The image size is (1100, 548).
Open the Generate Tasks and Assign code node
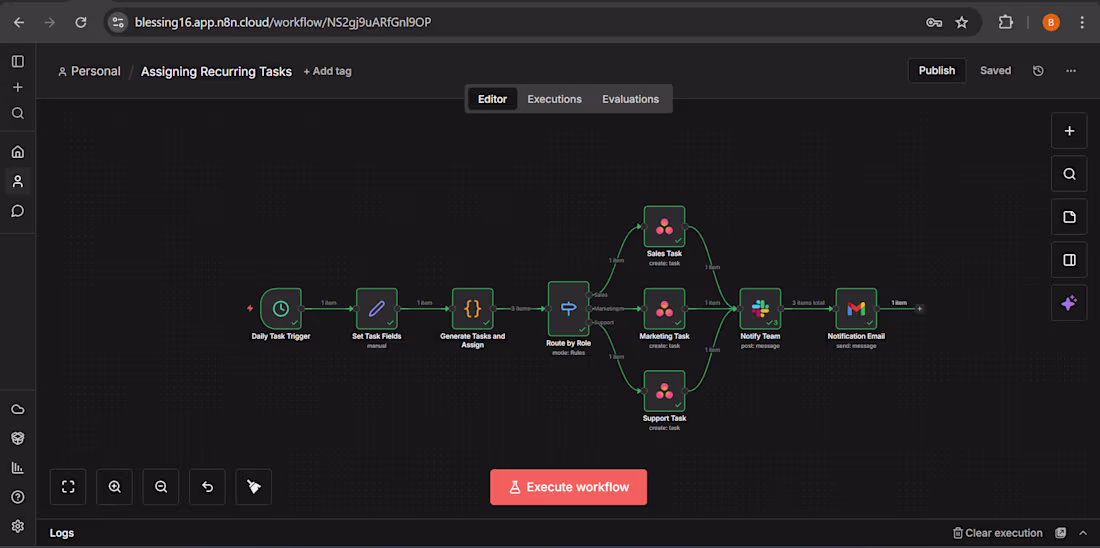473,308
